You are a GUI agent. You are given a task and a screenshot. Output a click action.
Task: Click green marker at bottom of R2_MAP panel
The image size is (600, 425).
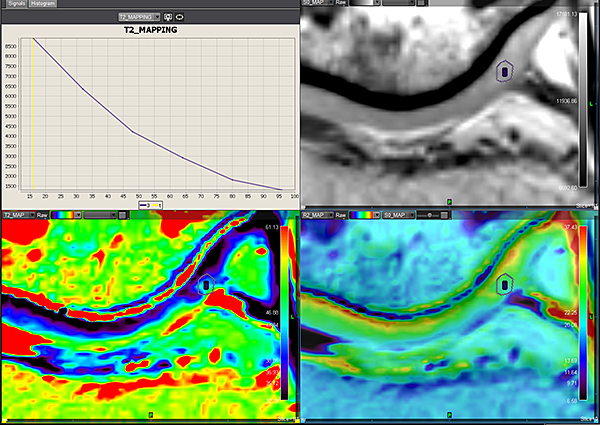pyautogui.click(x=449, y=412)
